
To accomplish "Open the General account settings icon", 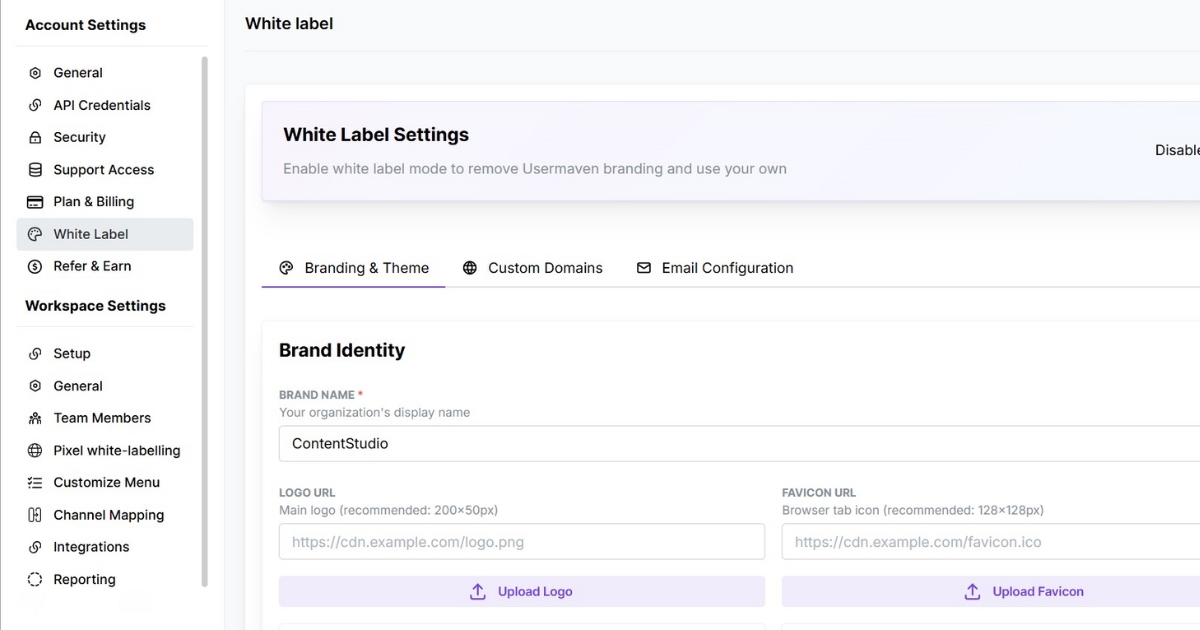I will [35, 72].
